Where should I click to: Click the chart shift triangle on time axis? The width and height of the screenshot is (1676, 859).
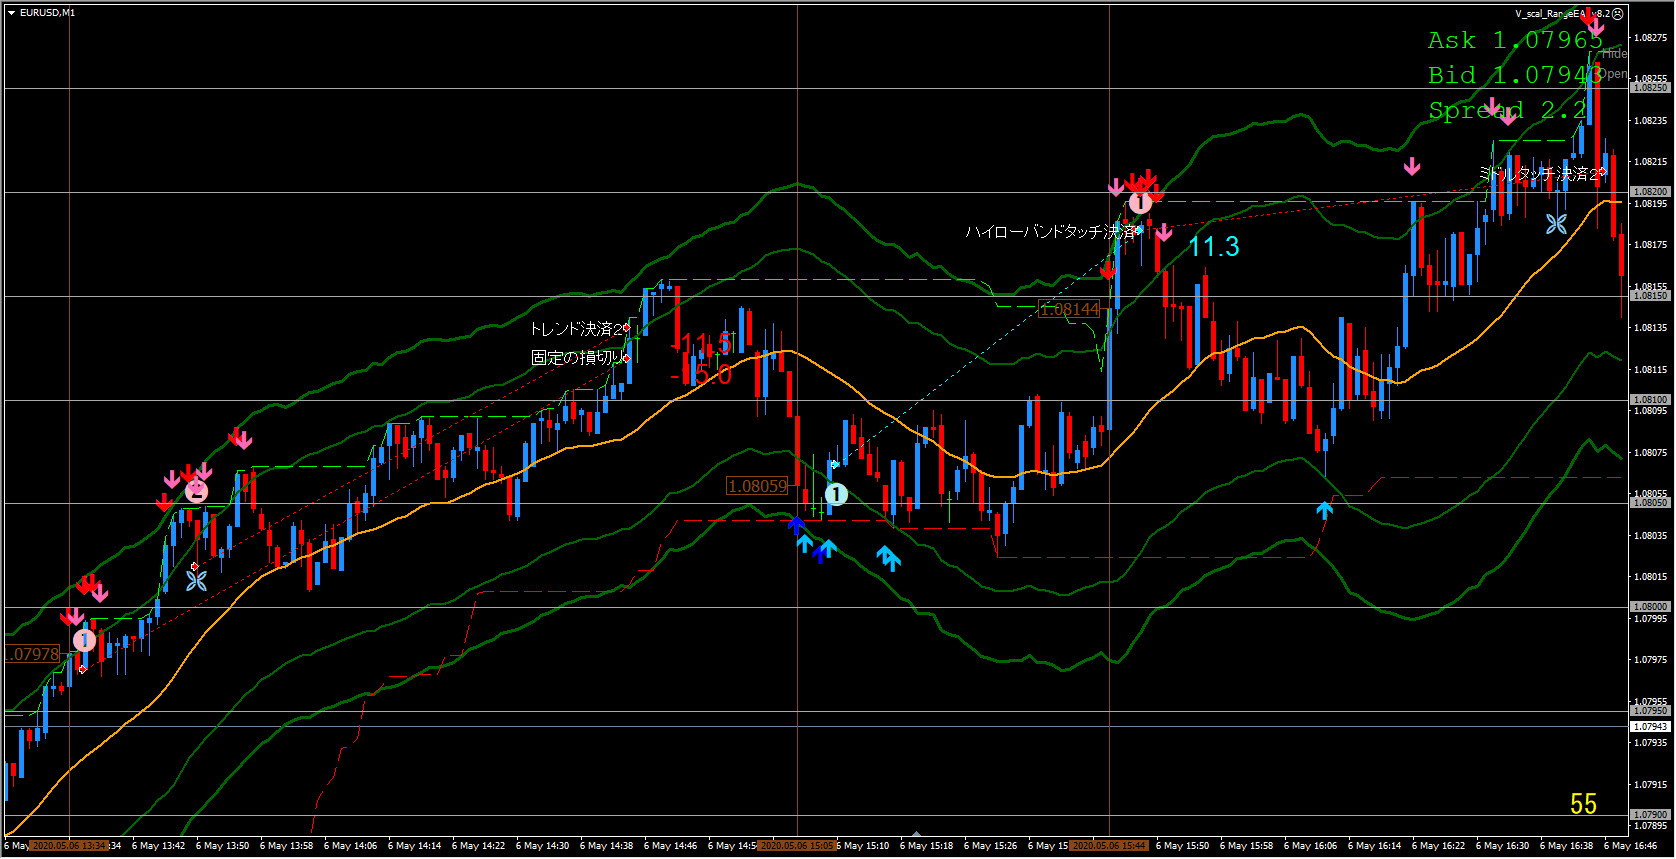tap(916, 833)
